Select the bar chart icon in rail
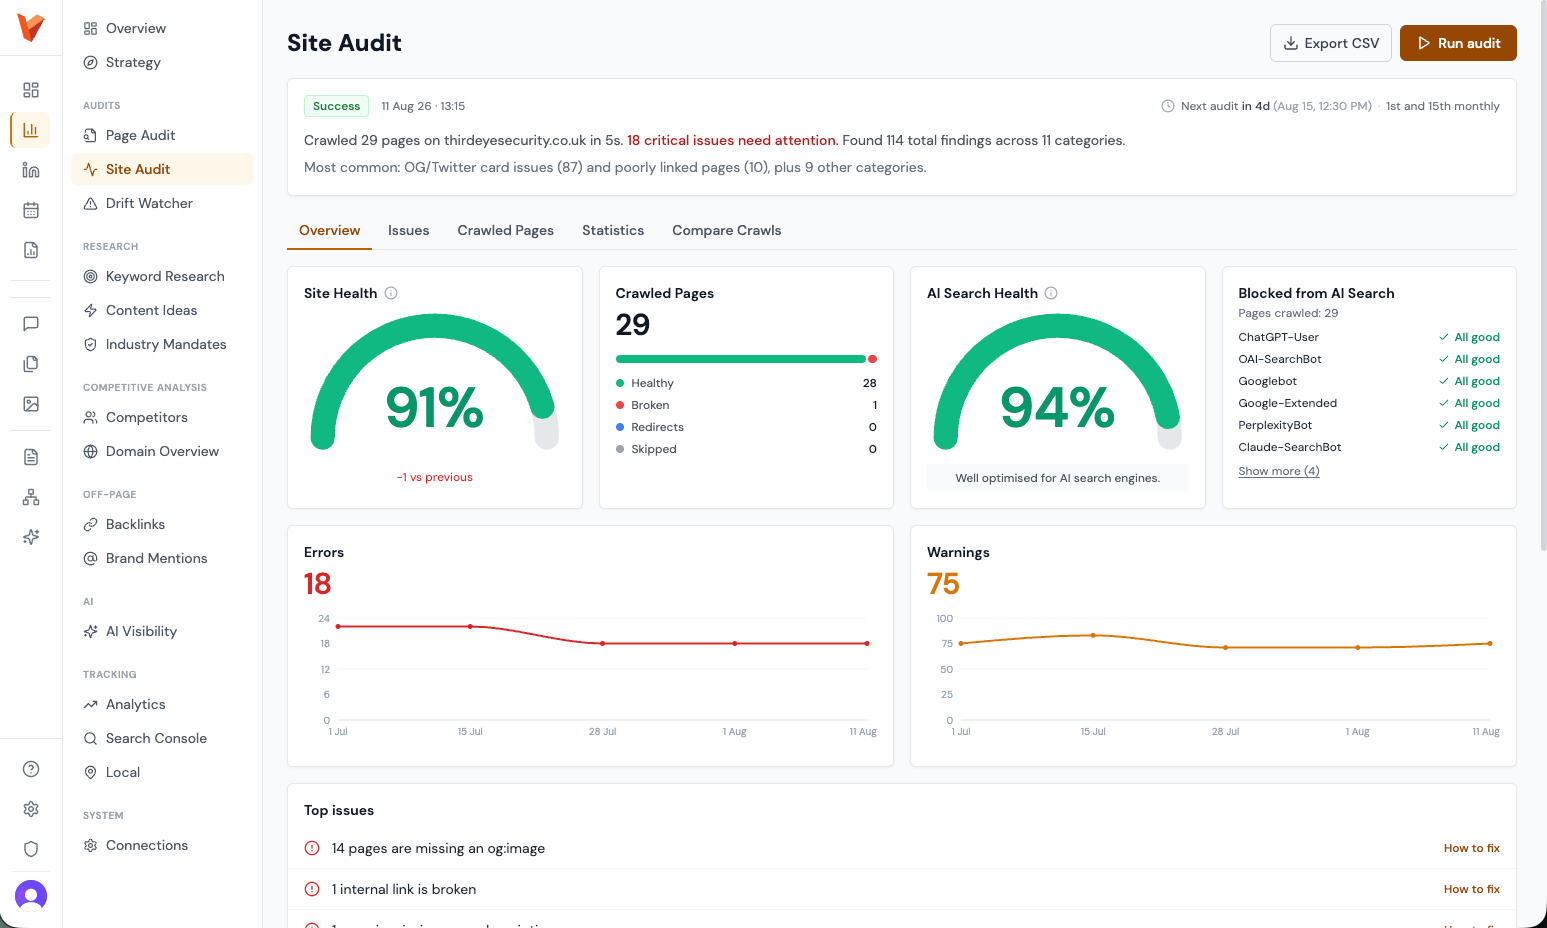 [31, 130]
